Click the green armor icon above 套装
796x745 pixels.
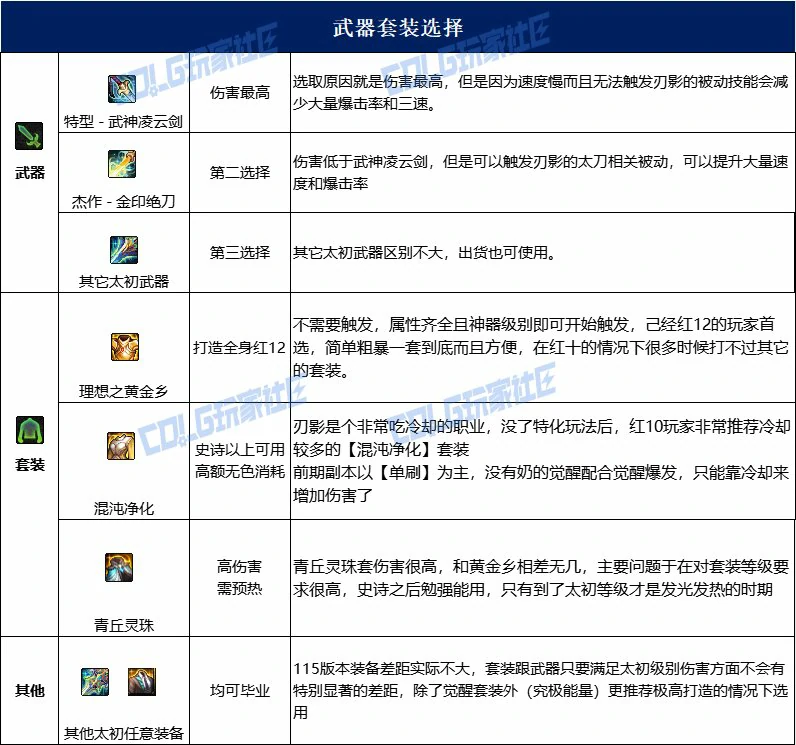point(30,430)
